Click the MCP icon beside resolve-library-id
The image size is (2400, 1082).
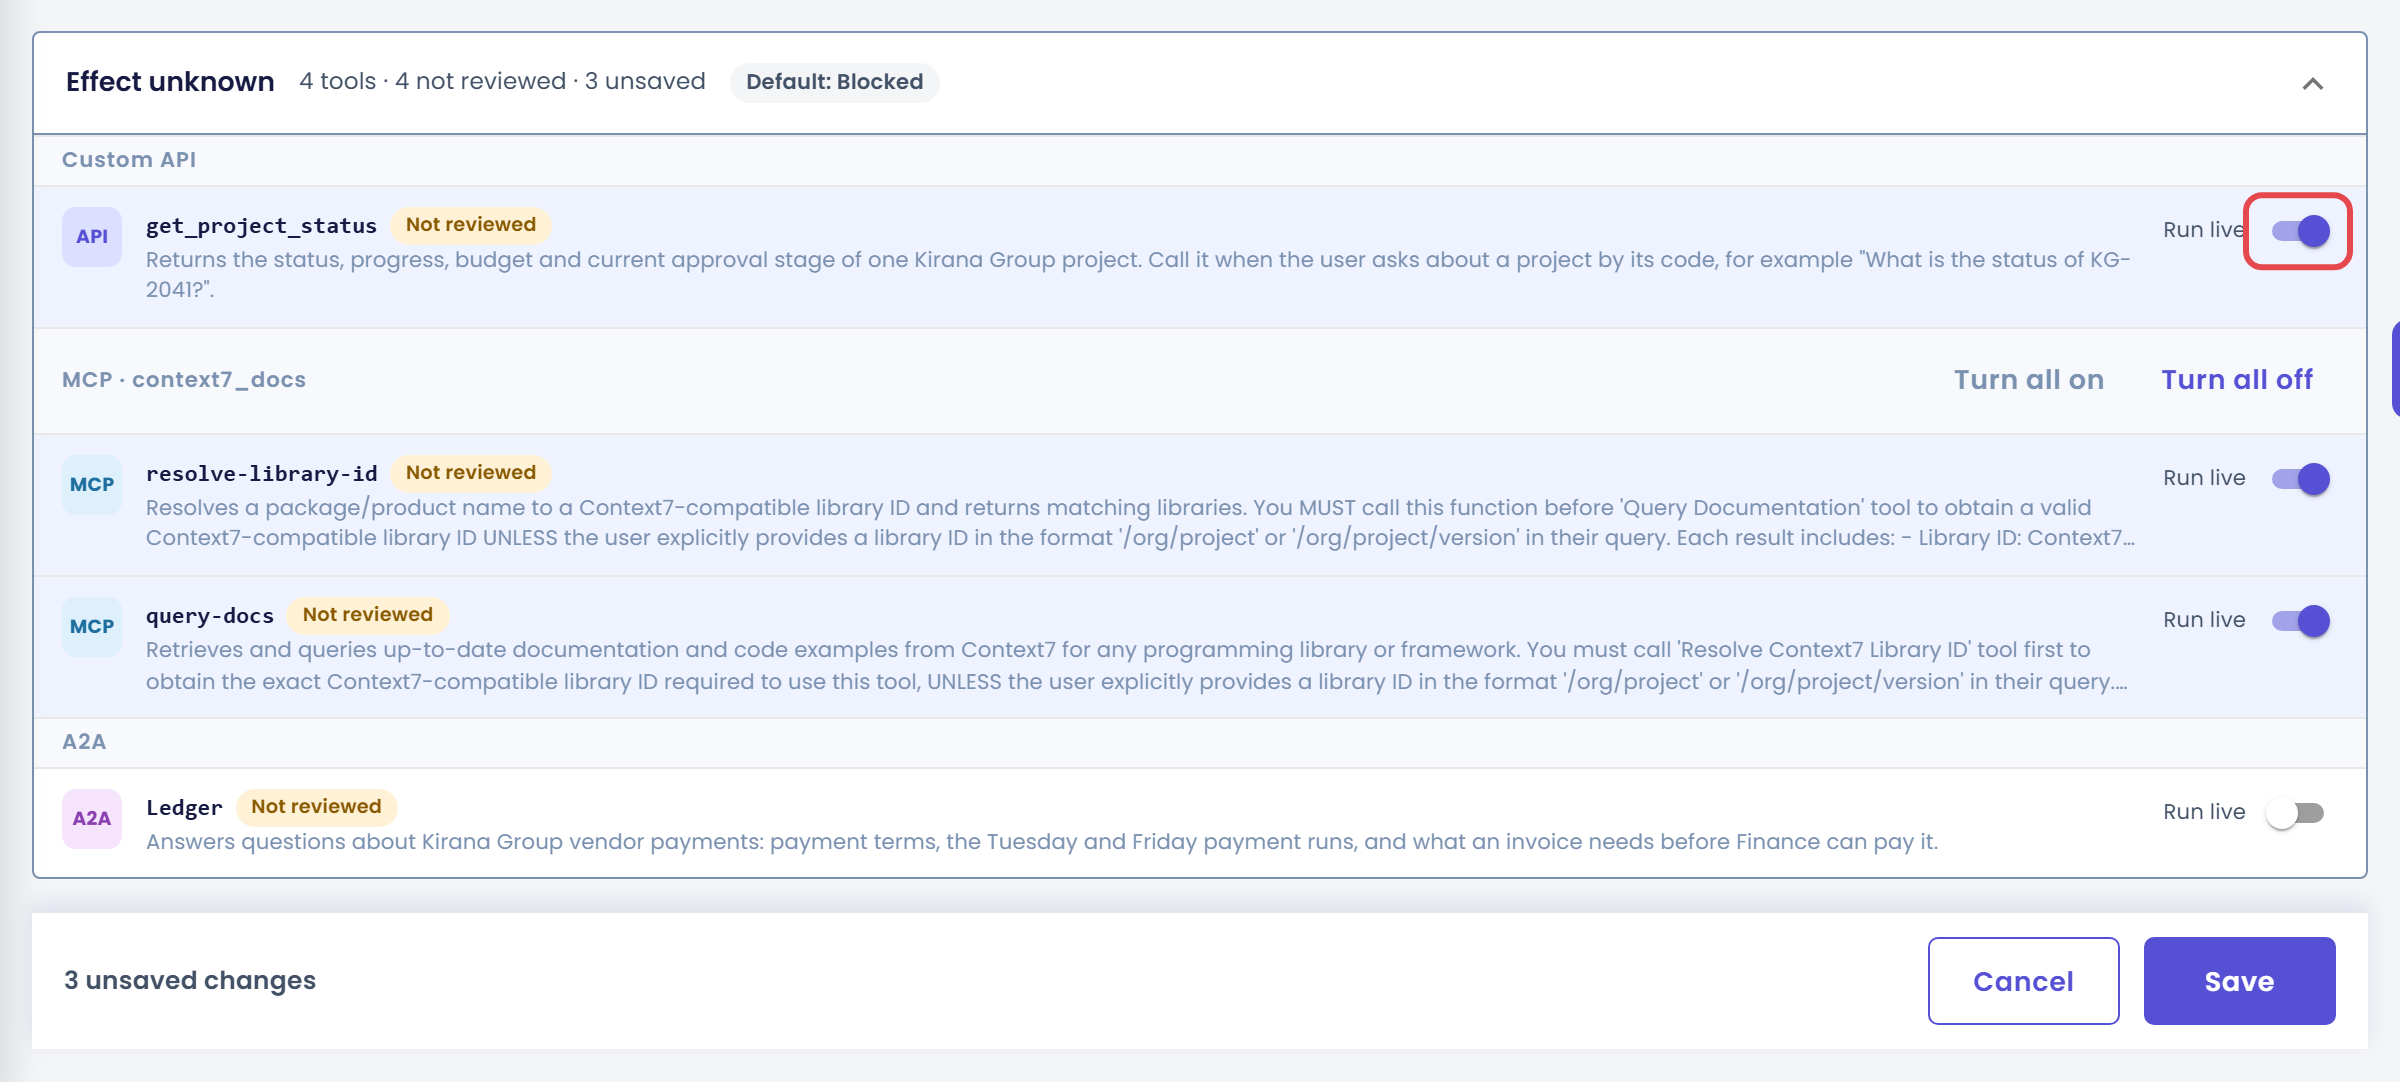(92, 485)
